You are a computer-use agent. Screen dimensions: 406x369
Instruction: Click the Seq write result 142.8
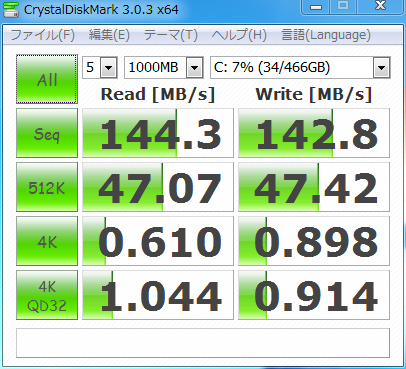tap(314, 133)
